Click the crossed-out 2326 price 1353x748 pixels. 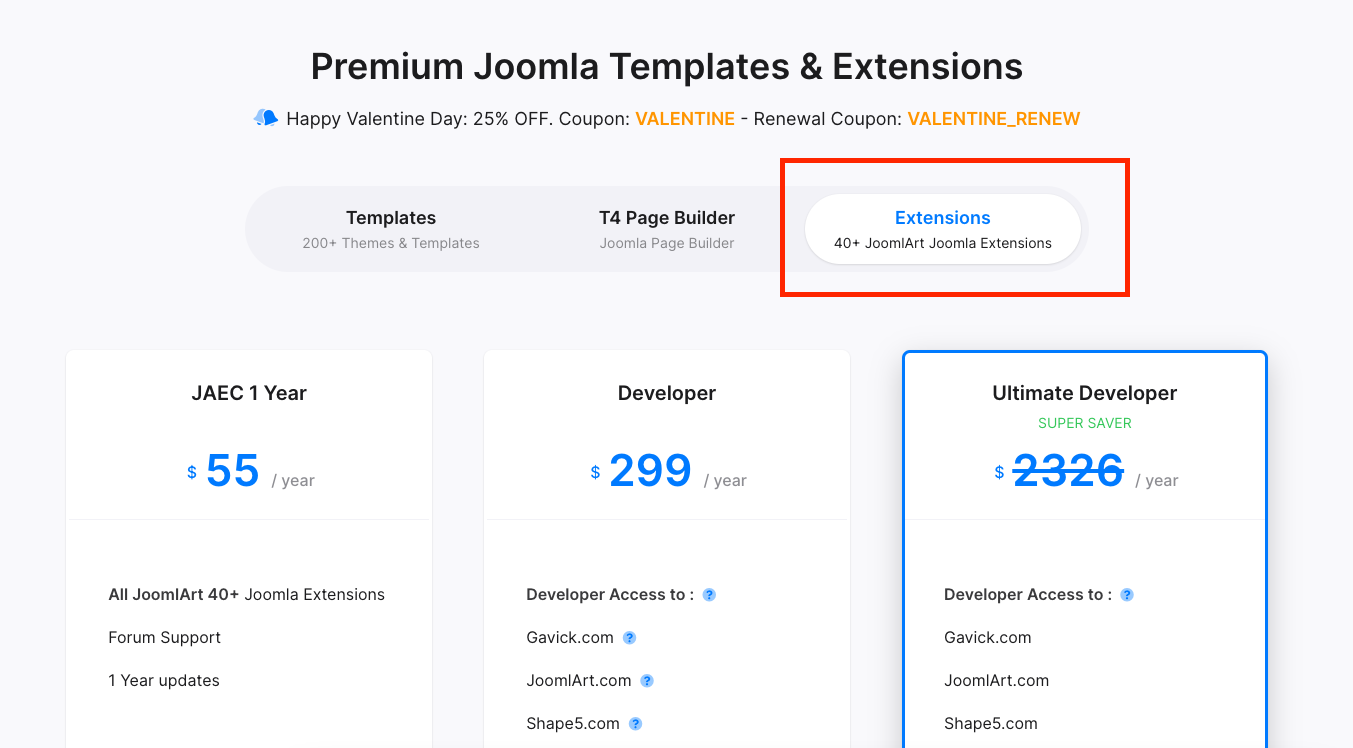click(1068, 471)
